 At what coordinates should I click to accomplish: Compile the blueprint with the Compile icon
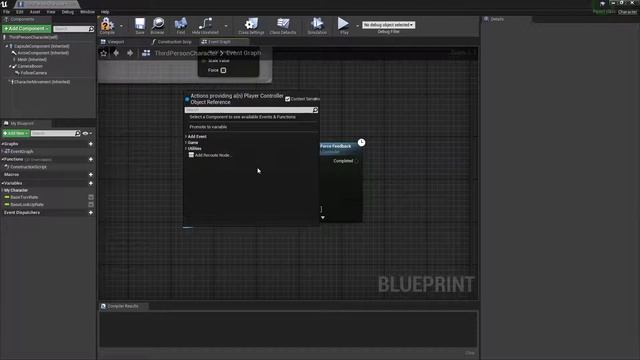[x=107, y=24]
